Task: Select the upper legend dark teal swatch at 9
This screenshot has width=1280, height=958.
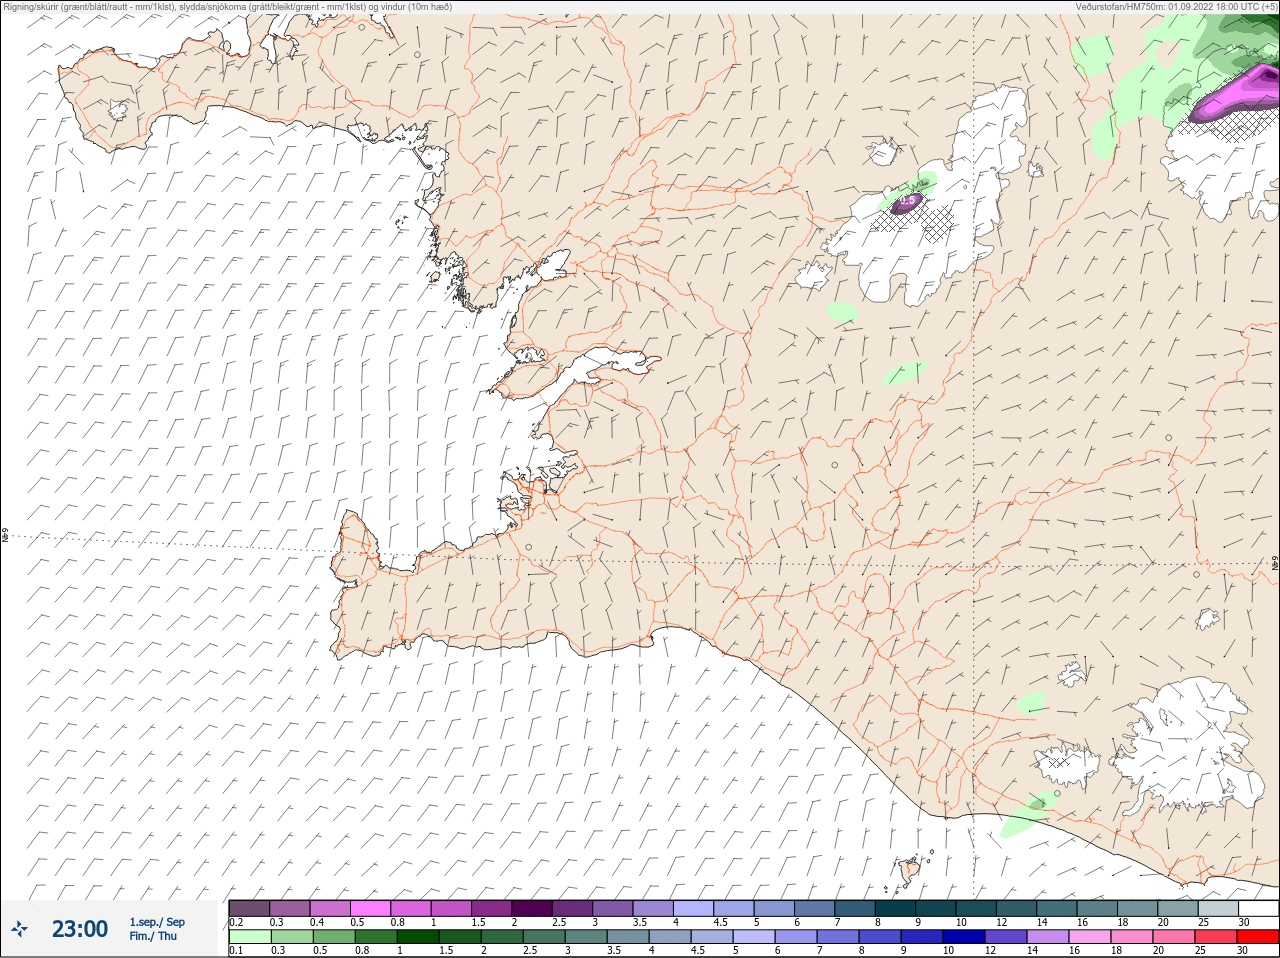Action: click(937, 908)
